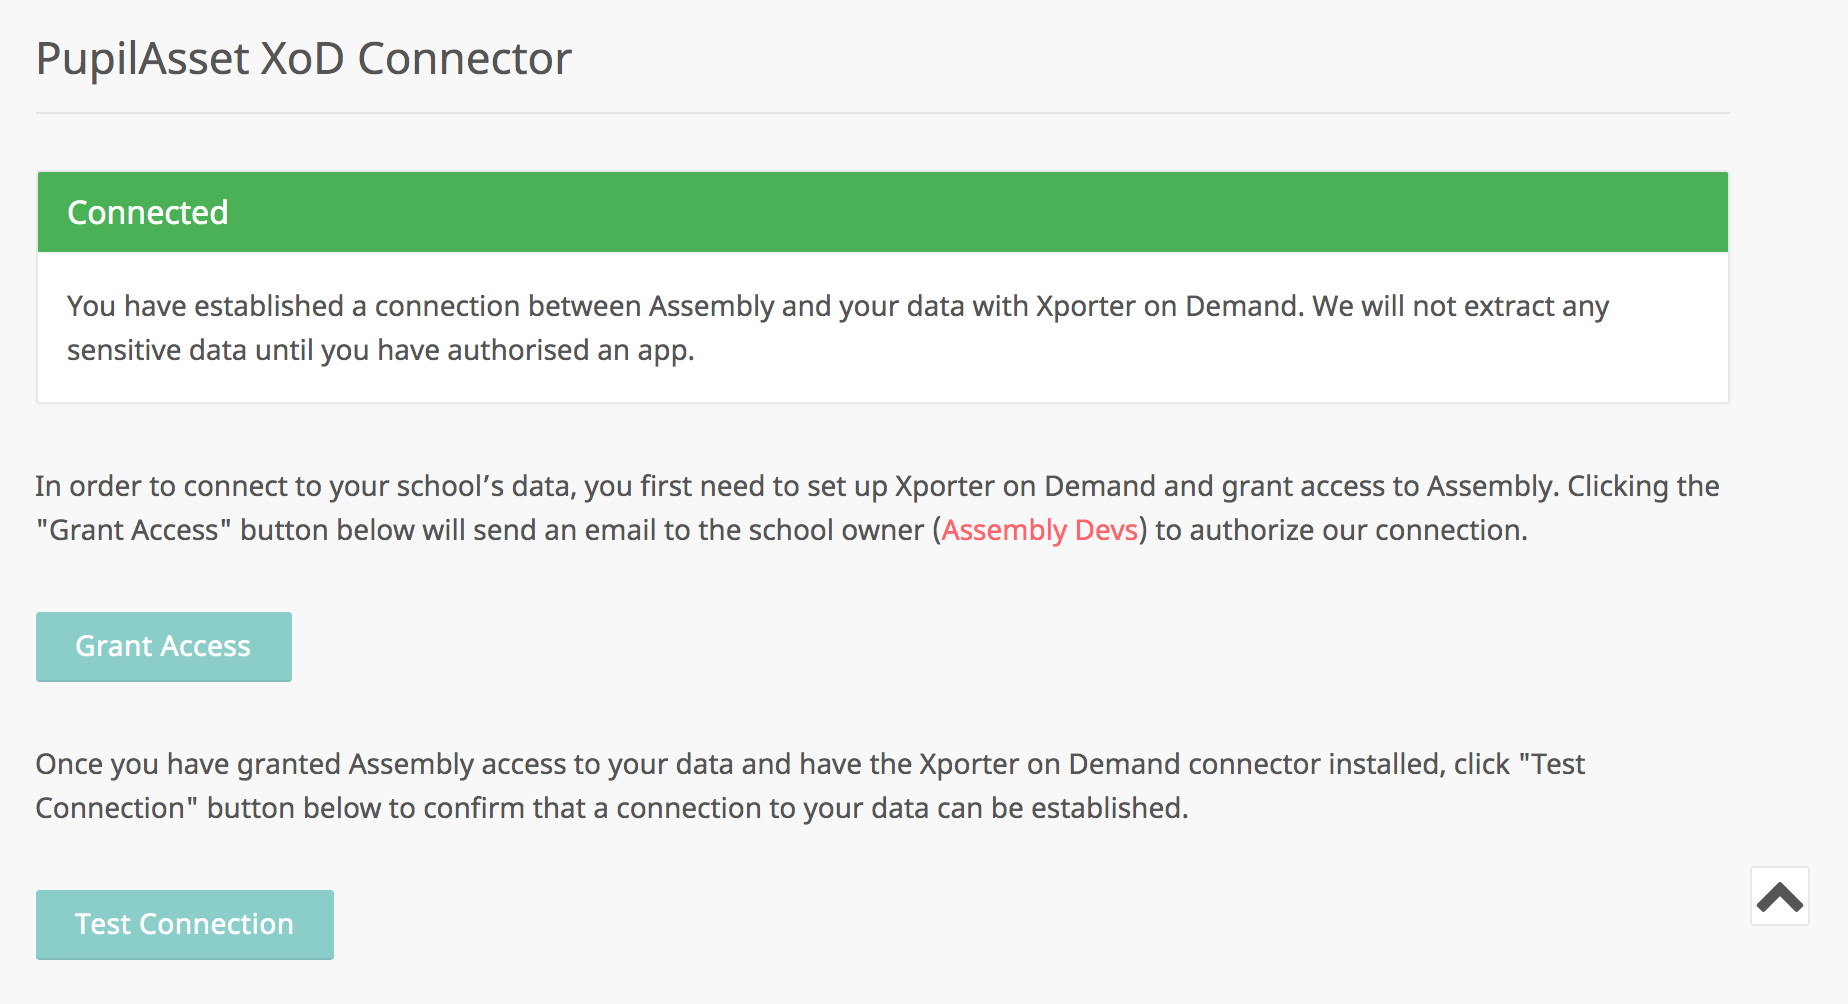The image size is (1848, 1004).
Task: Click the empty right side of the green Connected bar
Action: [x=1400, y=212]
